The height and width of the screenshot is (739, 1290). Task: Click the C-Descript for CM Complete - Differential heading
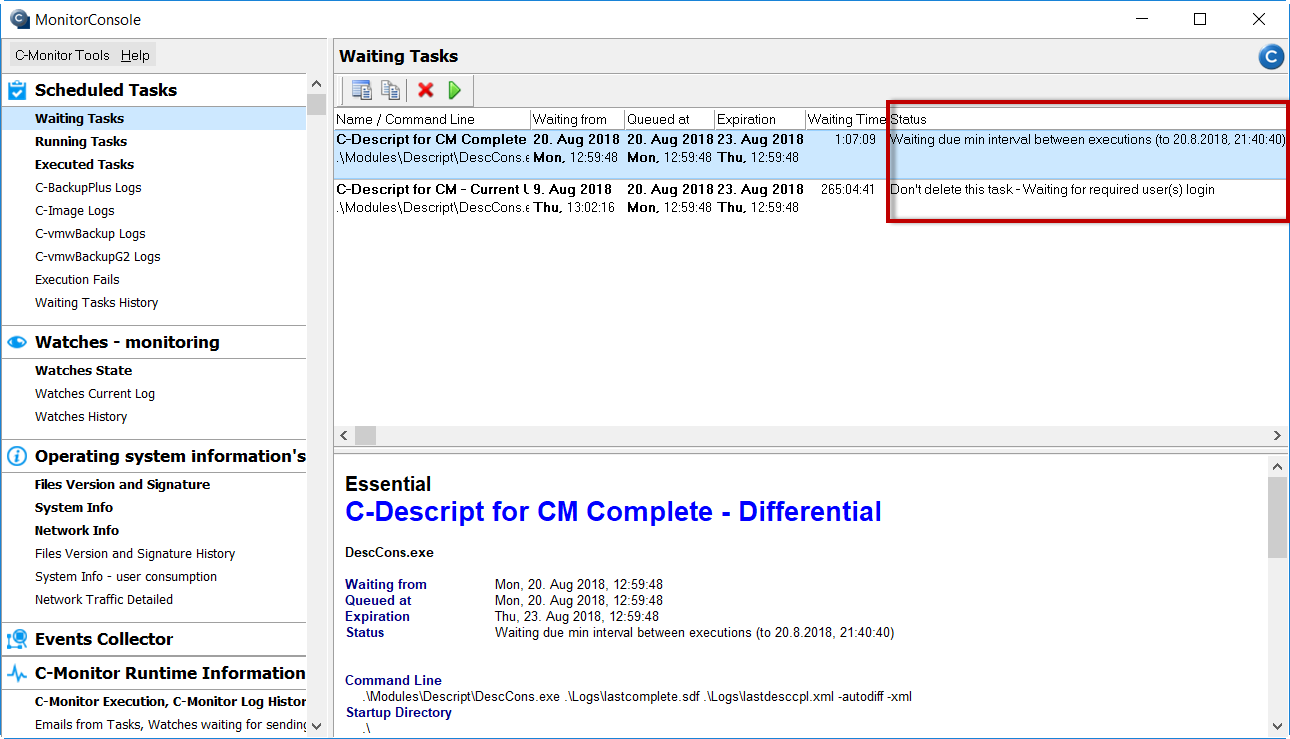[x=613, y=512]
